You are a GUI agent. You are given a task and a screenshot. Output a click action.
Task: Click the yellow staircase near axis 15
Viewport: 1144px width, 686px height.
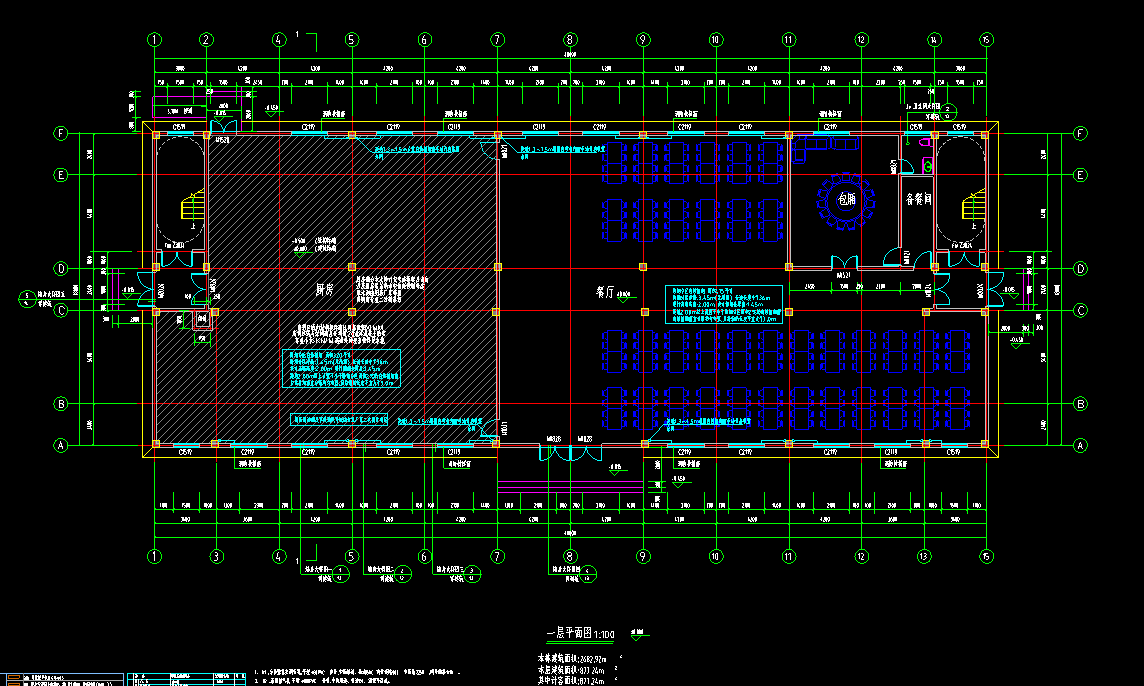click(971, 208)
